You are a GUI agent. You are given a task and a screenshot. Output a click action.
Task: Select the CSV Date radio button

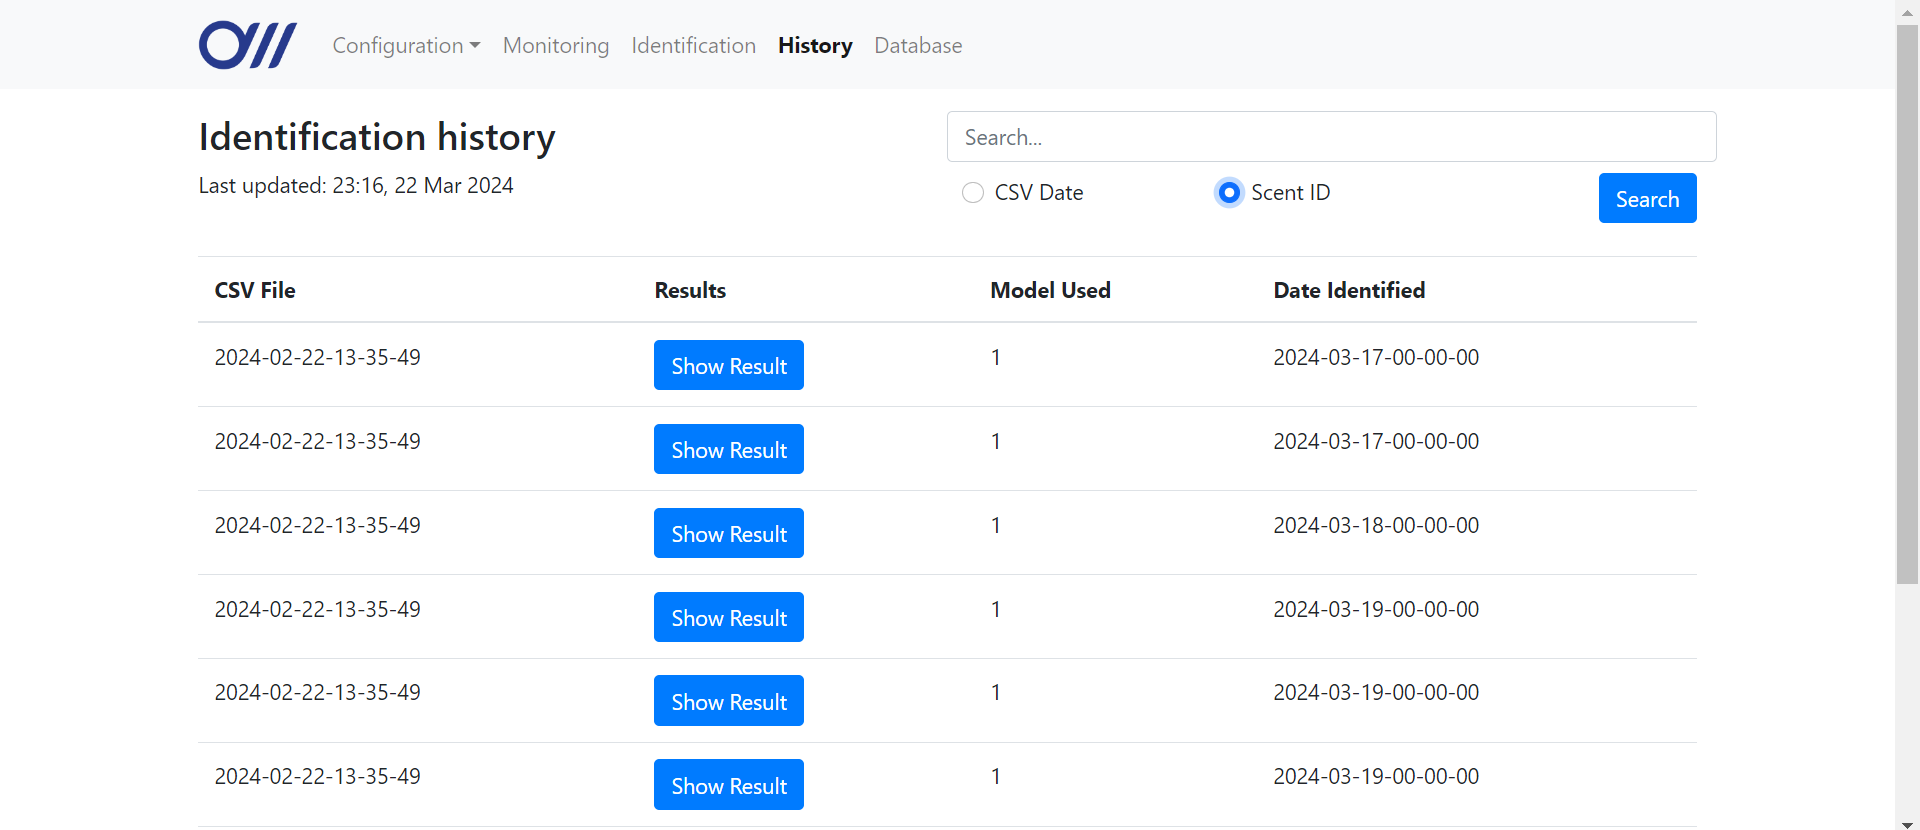coord(973,193)
